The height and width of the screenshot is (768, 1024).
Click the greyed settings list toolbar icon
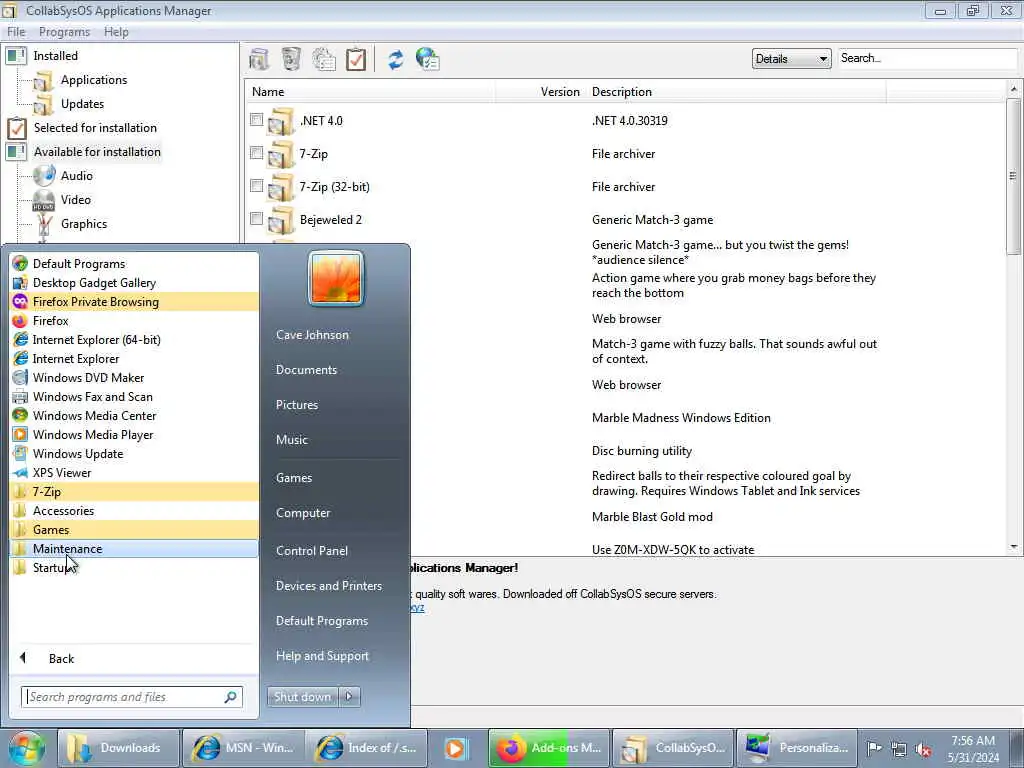pos(324,59)
